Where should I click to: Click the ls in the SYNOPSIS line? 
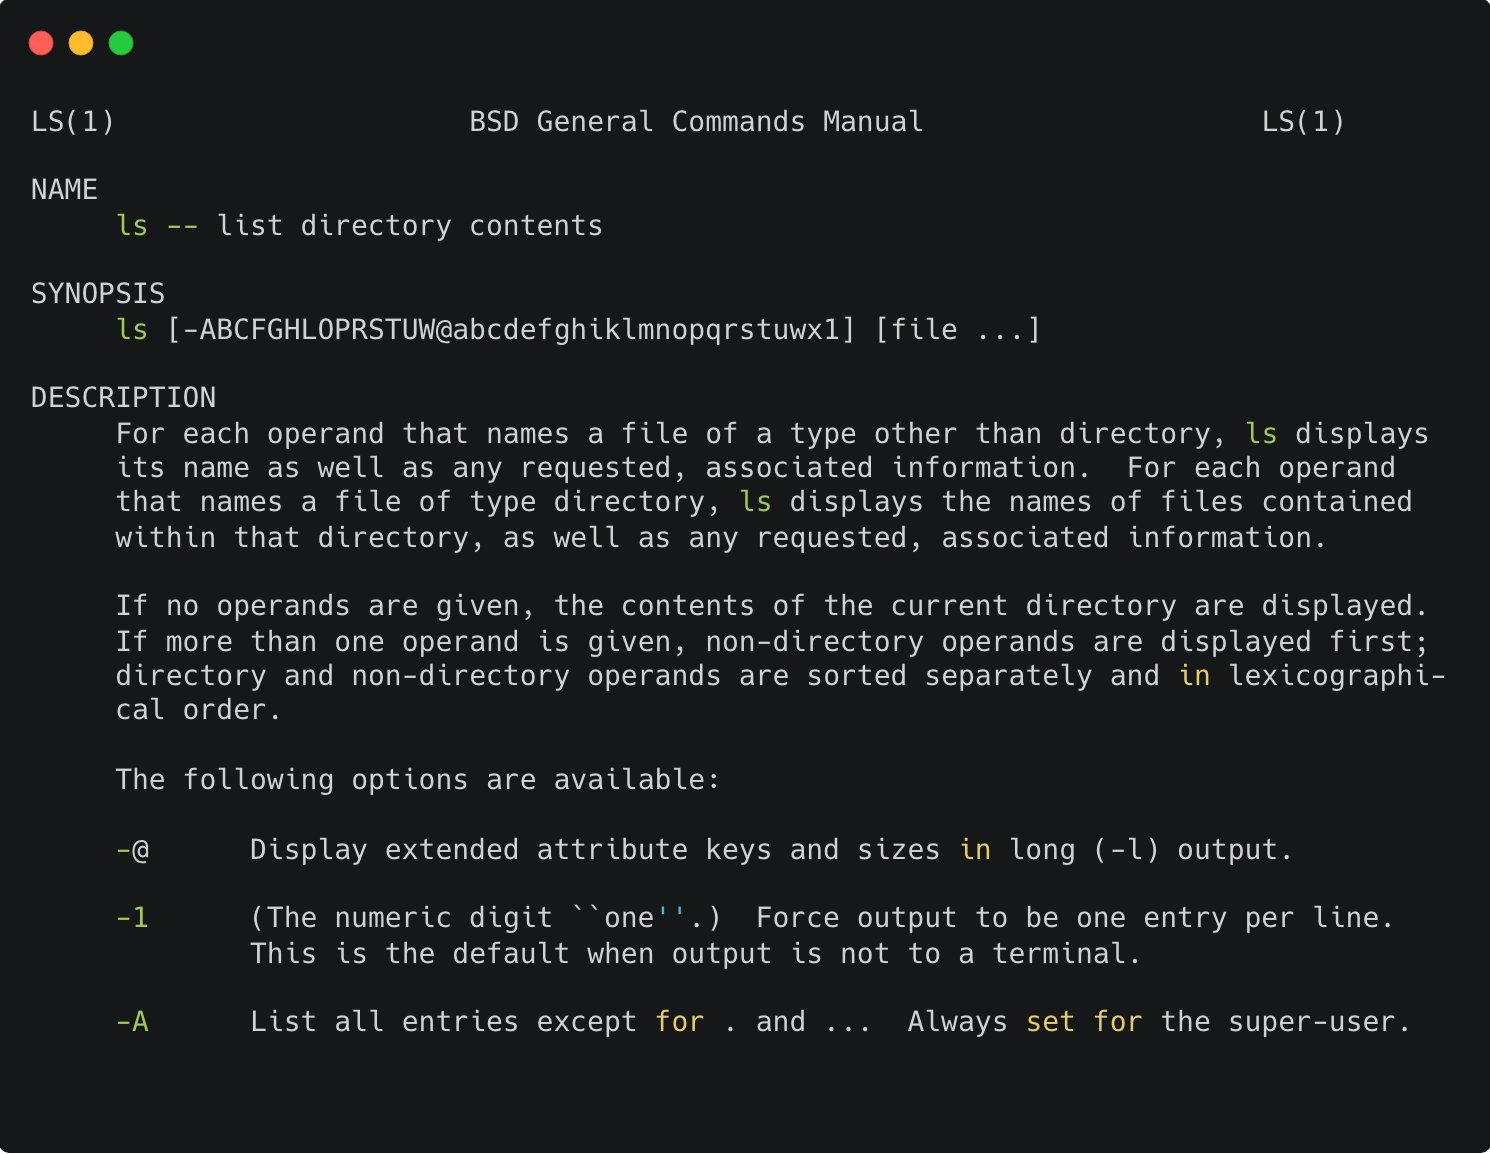(131, 329)
